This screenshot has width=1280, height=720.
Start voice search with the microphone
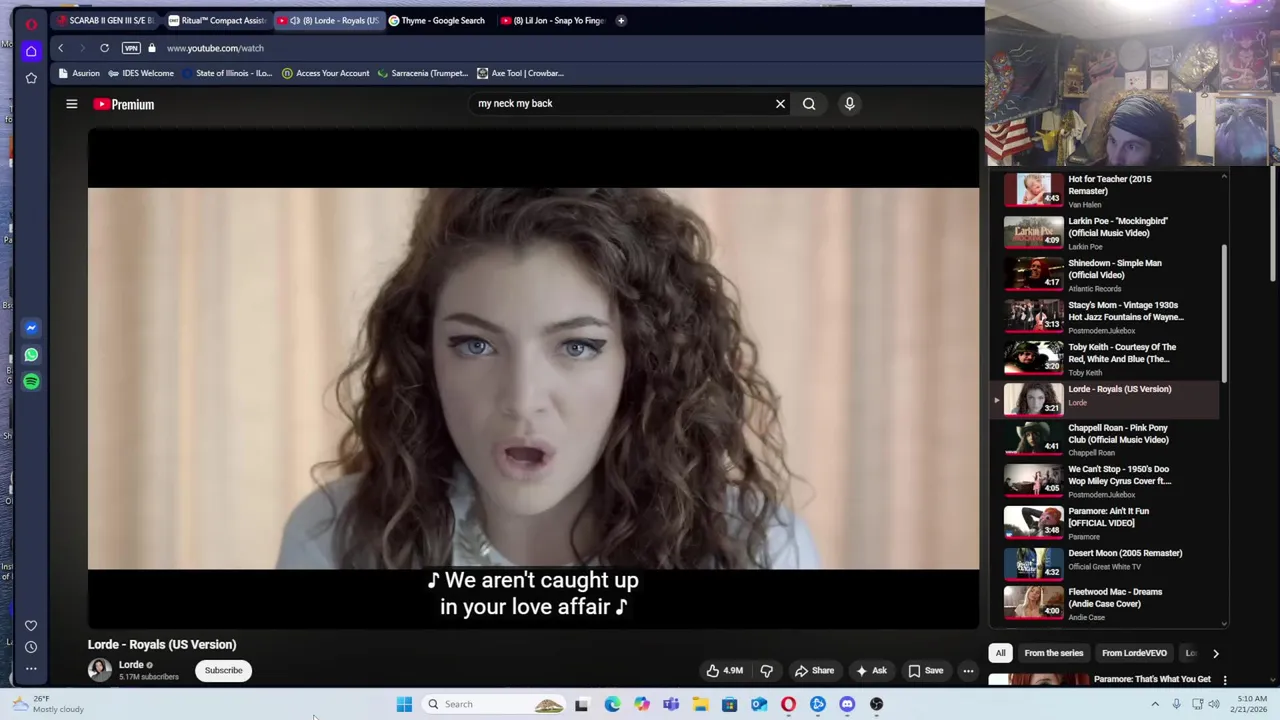[849, 103]
